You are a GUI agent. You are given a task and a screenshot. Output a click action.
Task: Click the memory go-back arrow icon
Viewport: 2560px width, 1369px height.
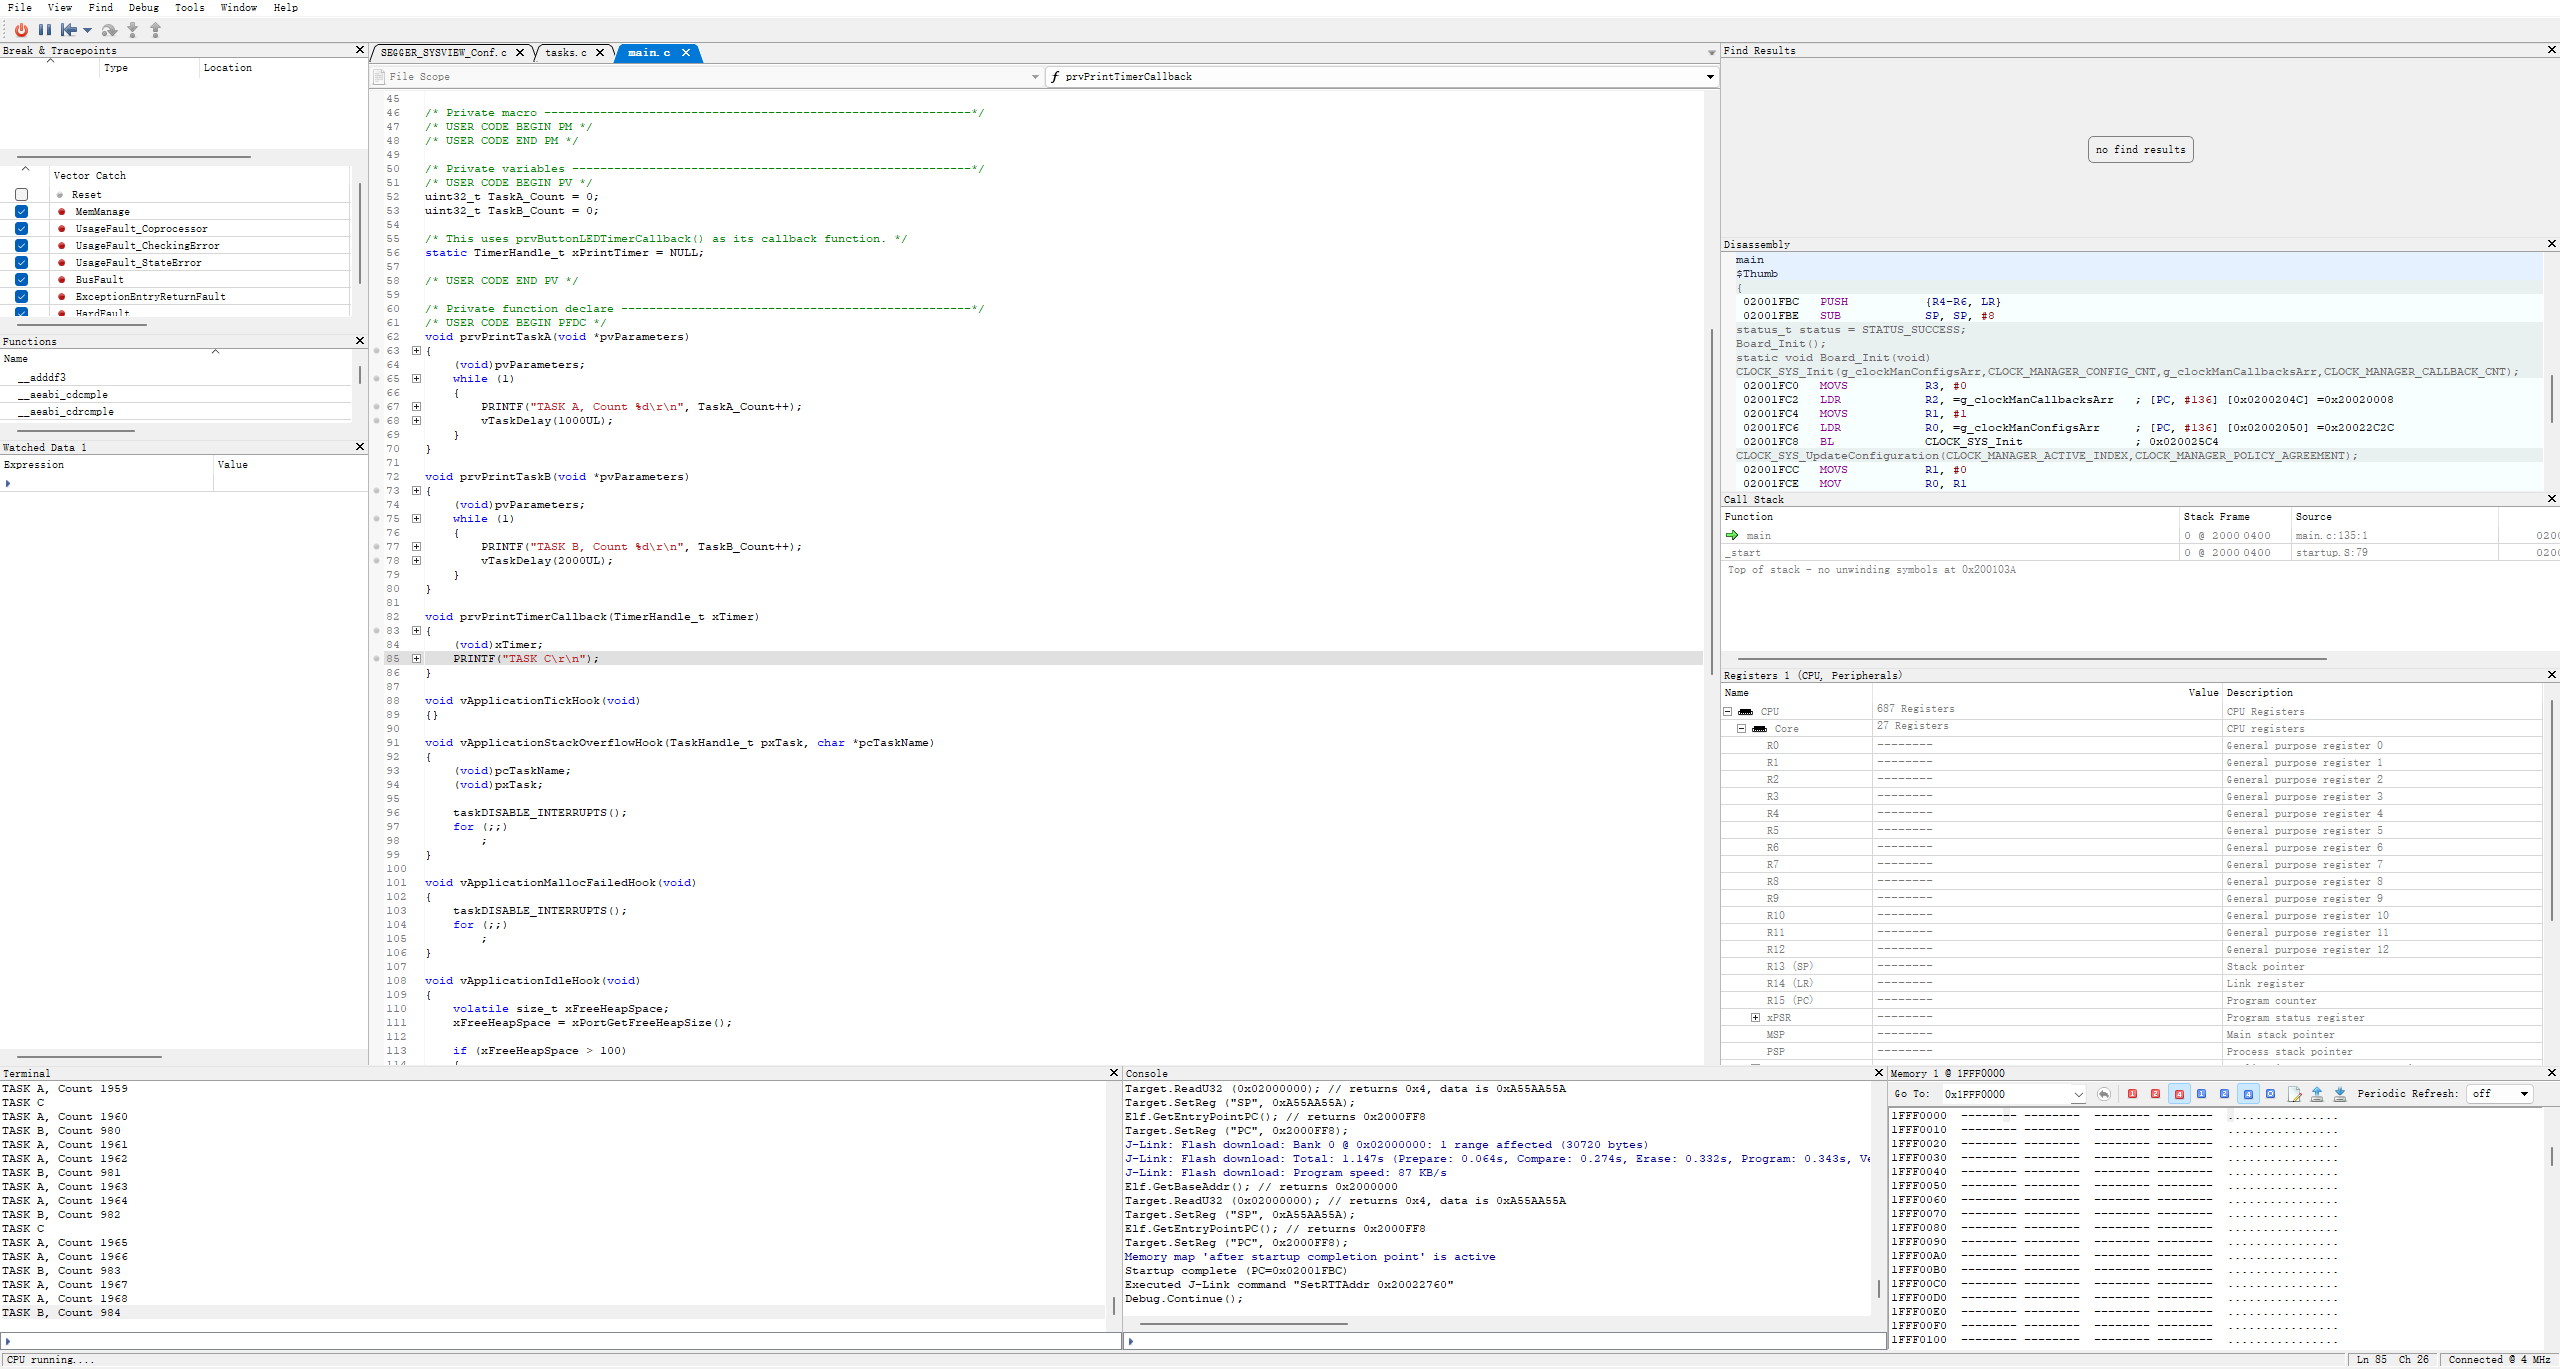2104,1094
